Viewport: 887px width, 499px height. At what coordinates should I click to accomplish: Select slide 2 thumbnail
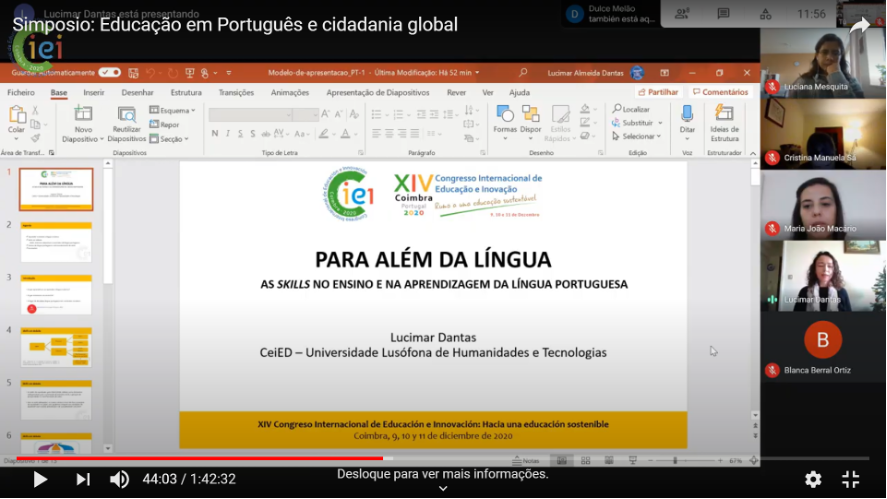(56, 242)
